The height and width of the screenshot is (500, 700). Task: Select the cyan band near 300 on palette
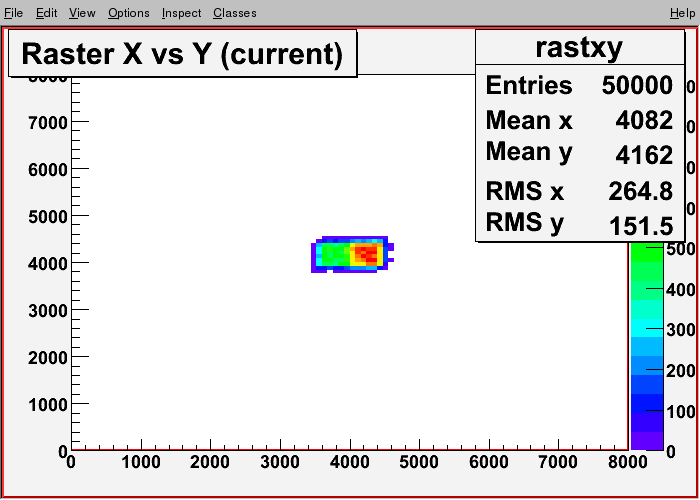point(646,329)
